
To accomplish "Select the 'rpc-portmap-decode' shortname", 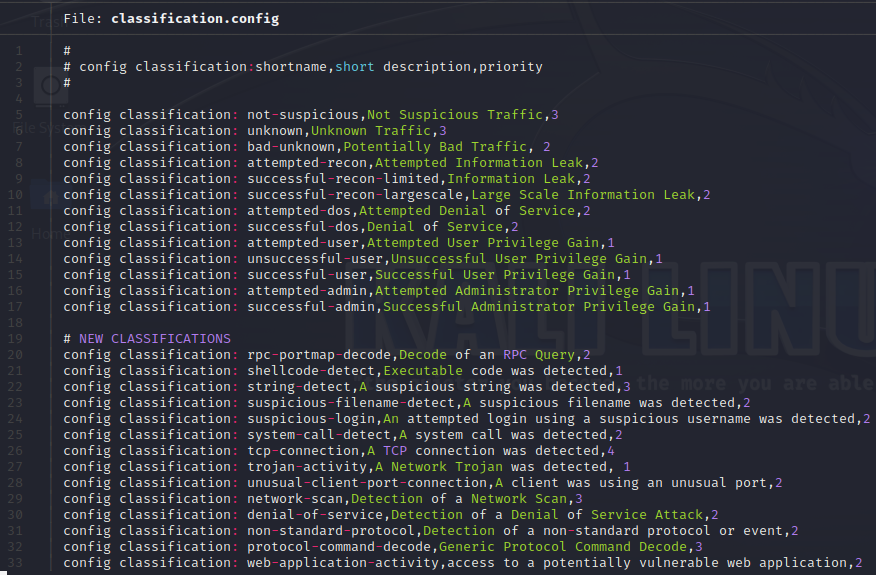I will [319, 355].
